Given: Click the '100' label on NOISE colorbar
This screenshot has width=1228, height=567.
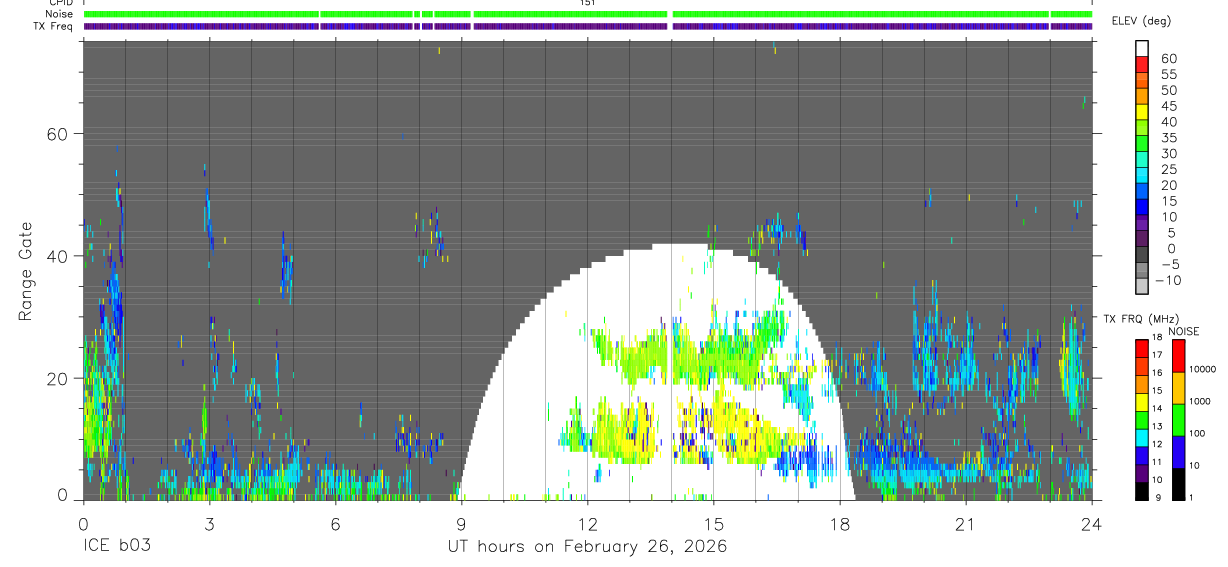Looking at the screenshot, I should click(x=1199, y=434).
